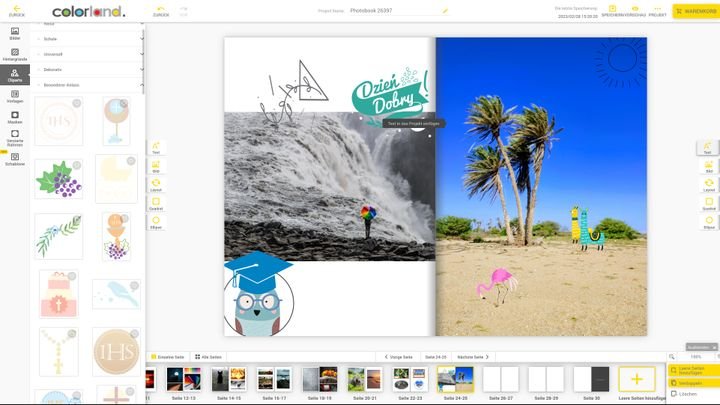This screenshot has height=405, width=720.
Task: Click the Vorschau eye icon
Action: click(x=634, y=10)
